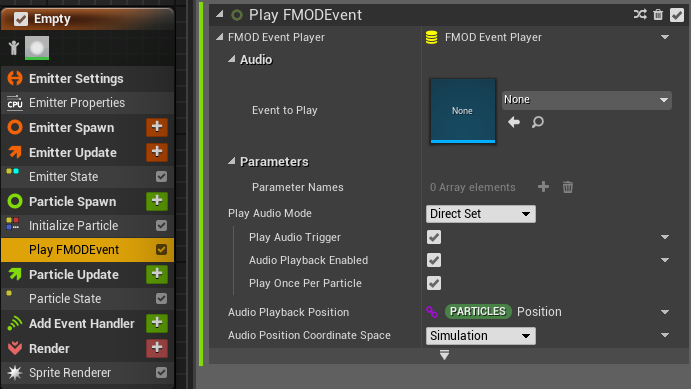Click the PARTICLES Position binding

pyautogui.click(x=503, y=311)
